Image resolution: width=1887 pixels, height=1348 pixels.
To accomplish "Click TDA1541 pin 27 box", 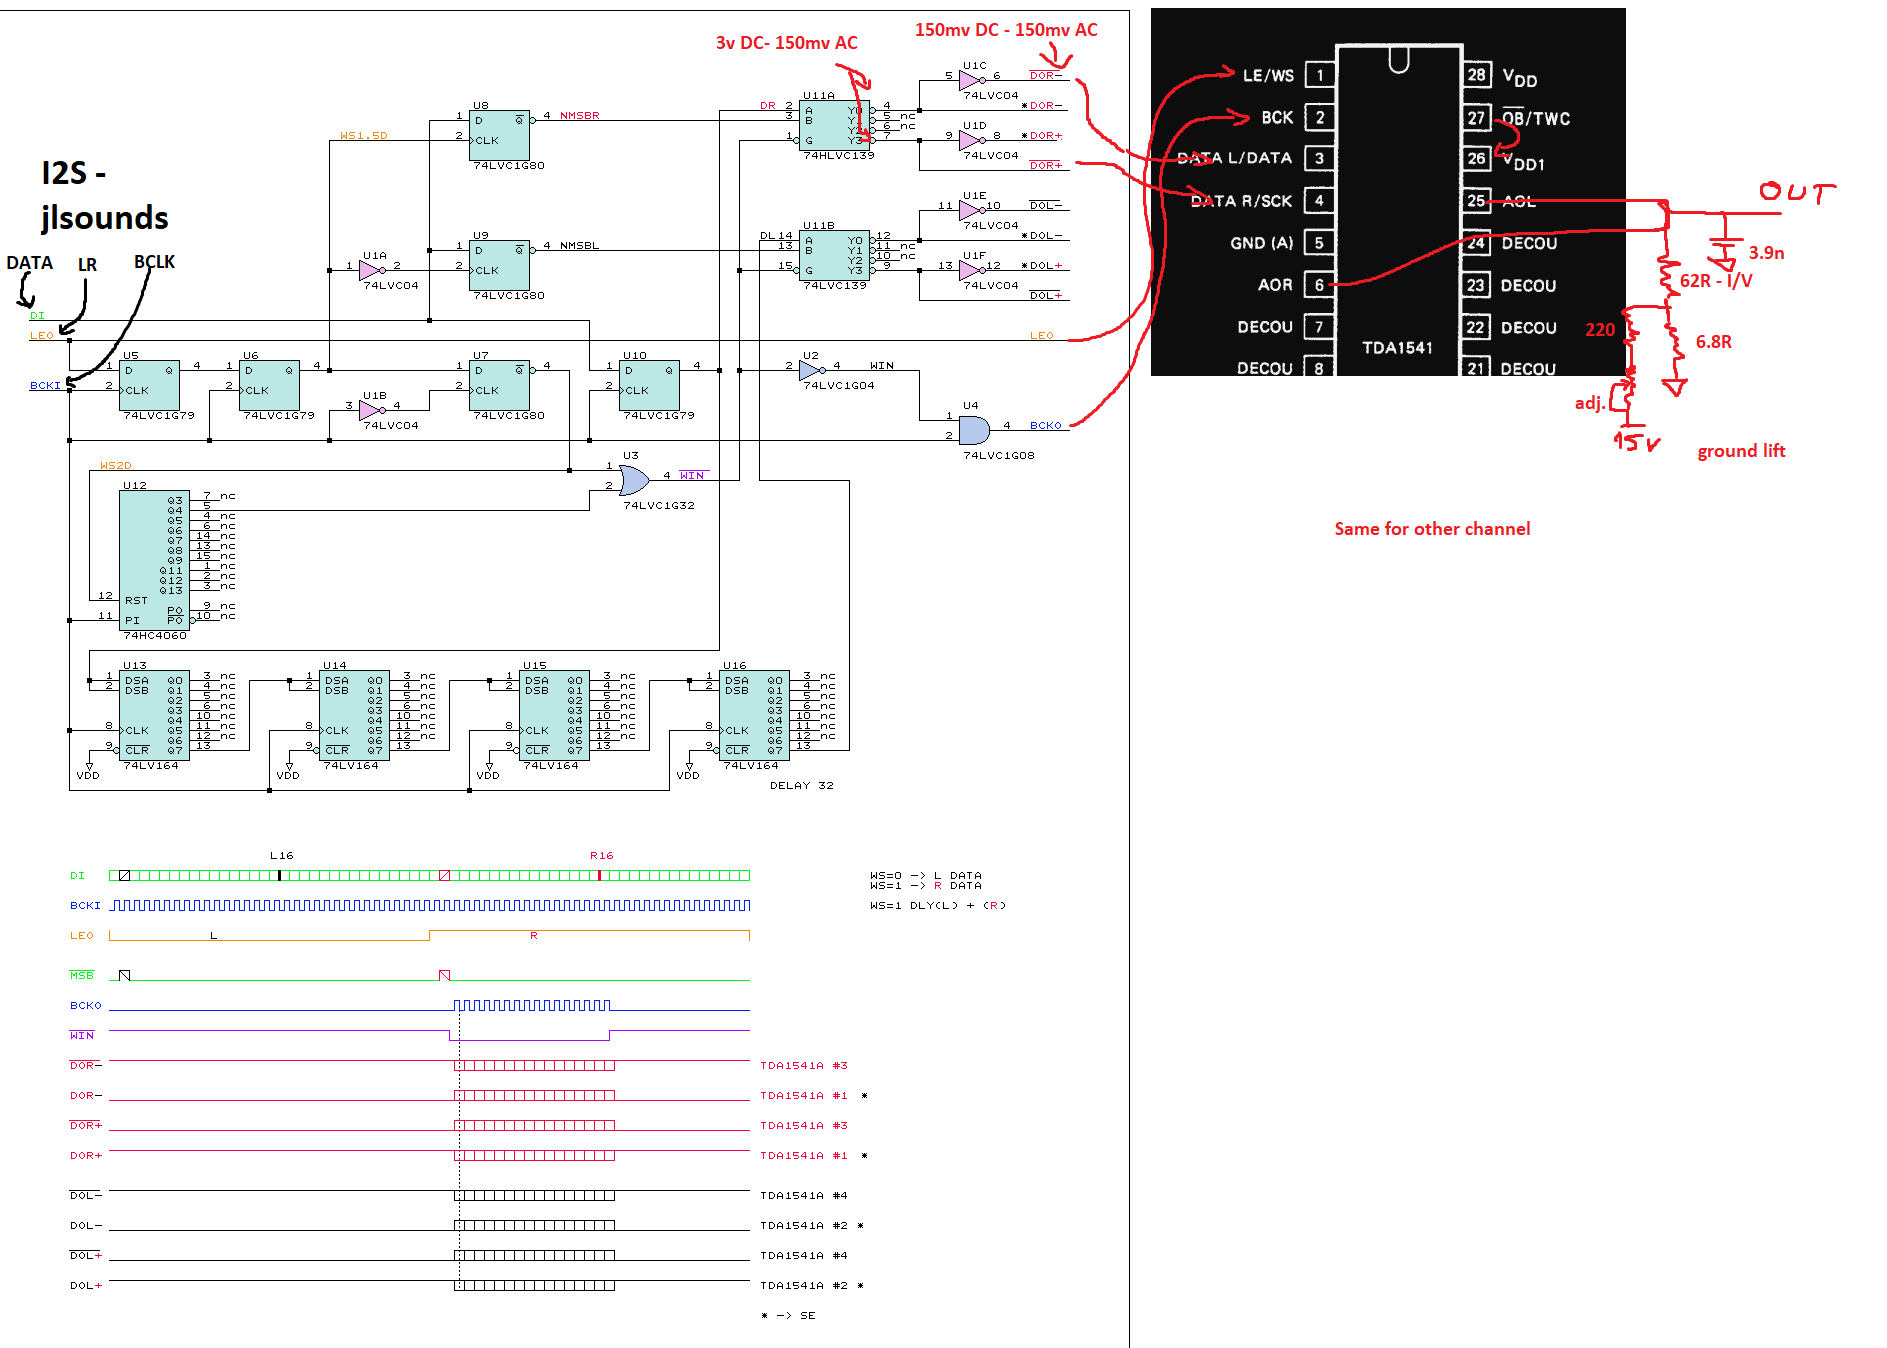I will pos(1477,118).
